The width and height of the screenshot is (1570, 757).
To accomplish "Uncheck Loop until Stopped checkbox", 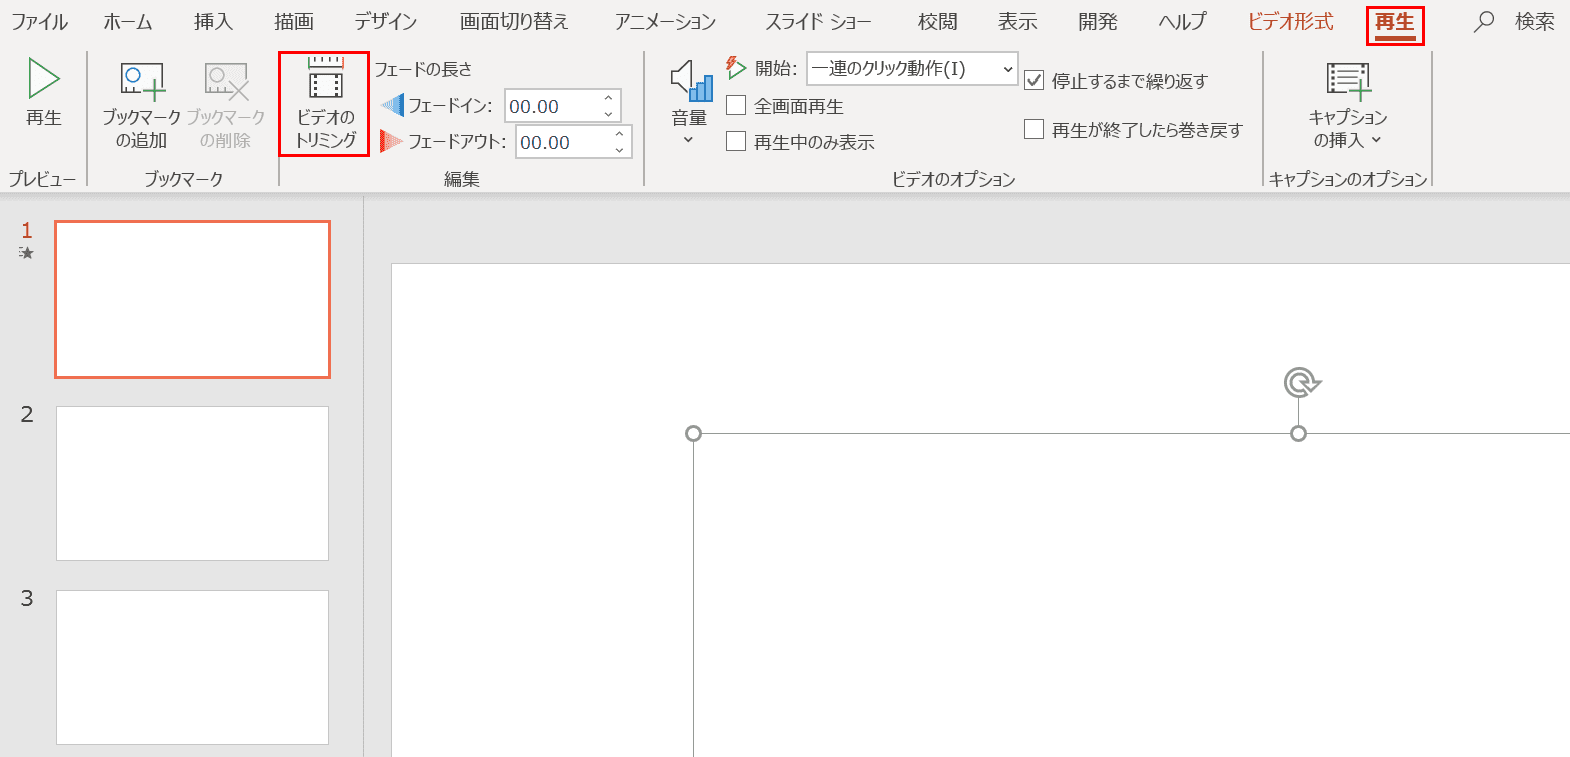I will coord(1034,80).
